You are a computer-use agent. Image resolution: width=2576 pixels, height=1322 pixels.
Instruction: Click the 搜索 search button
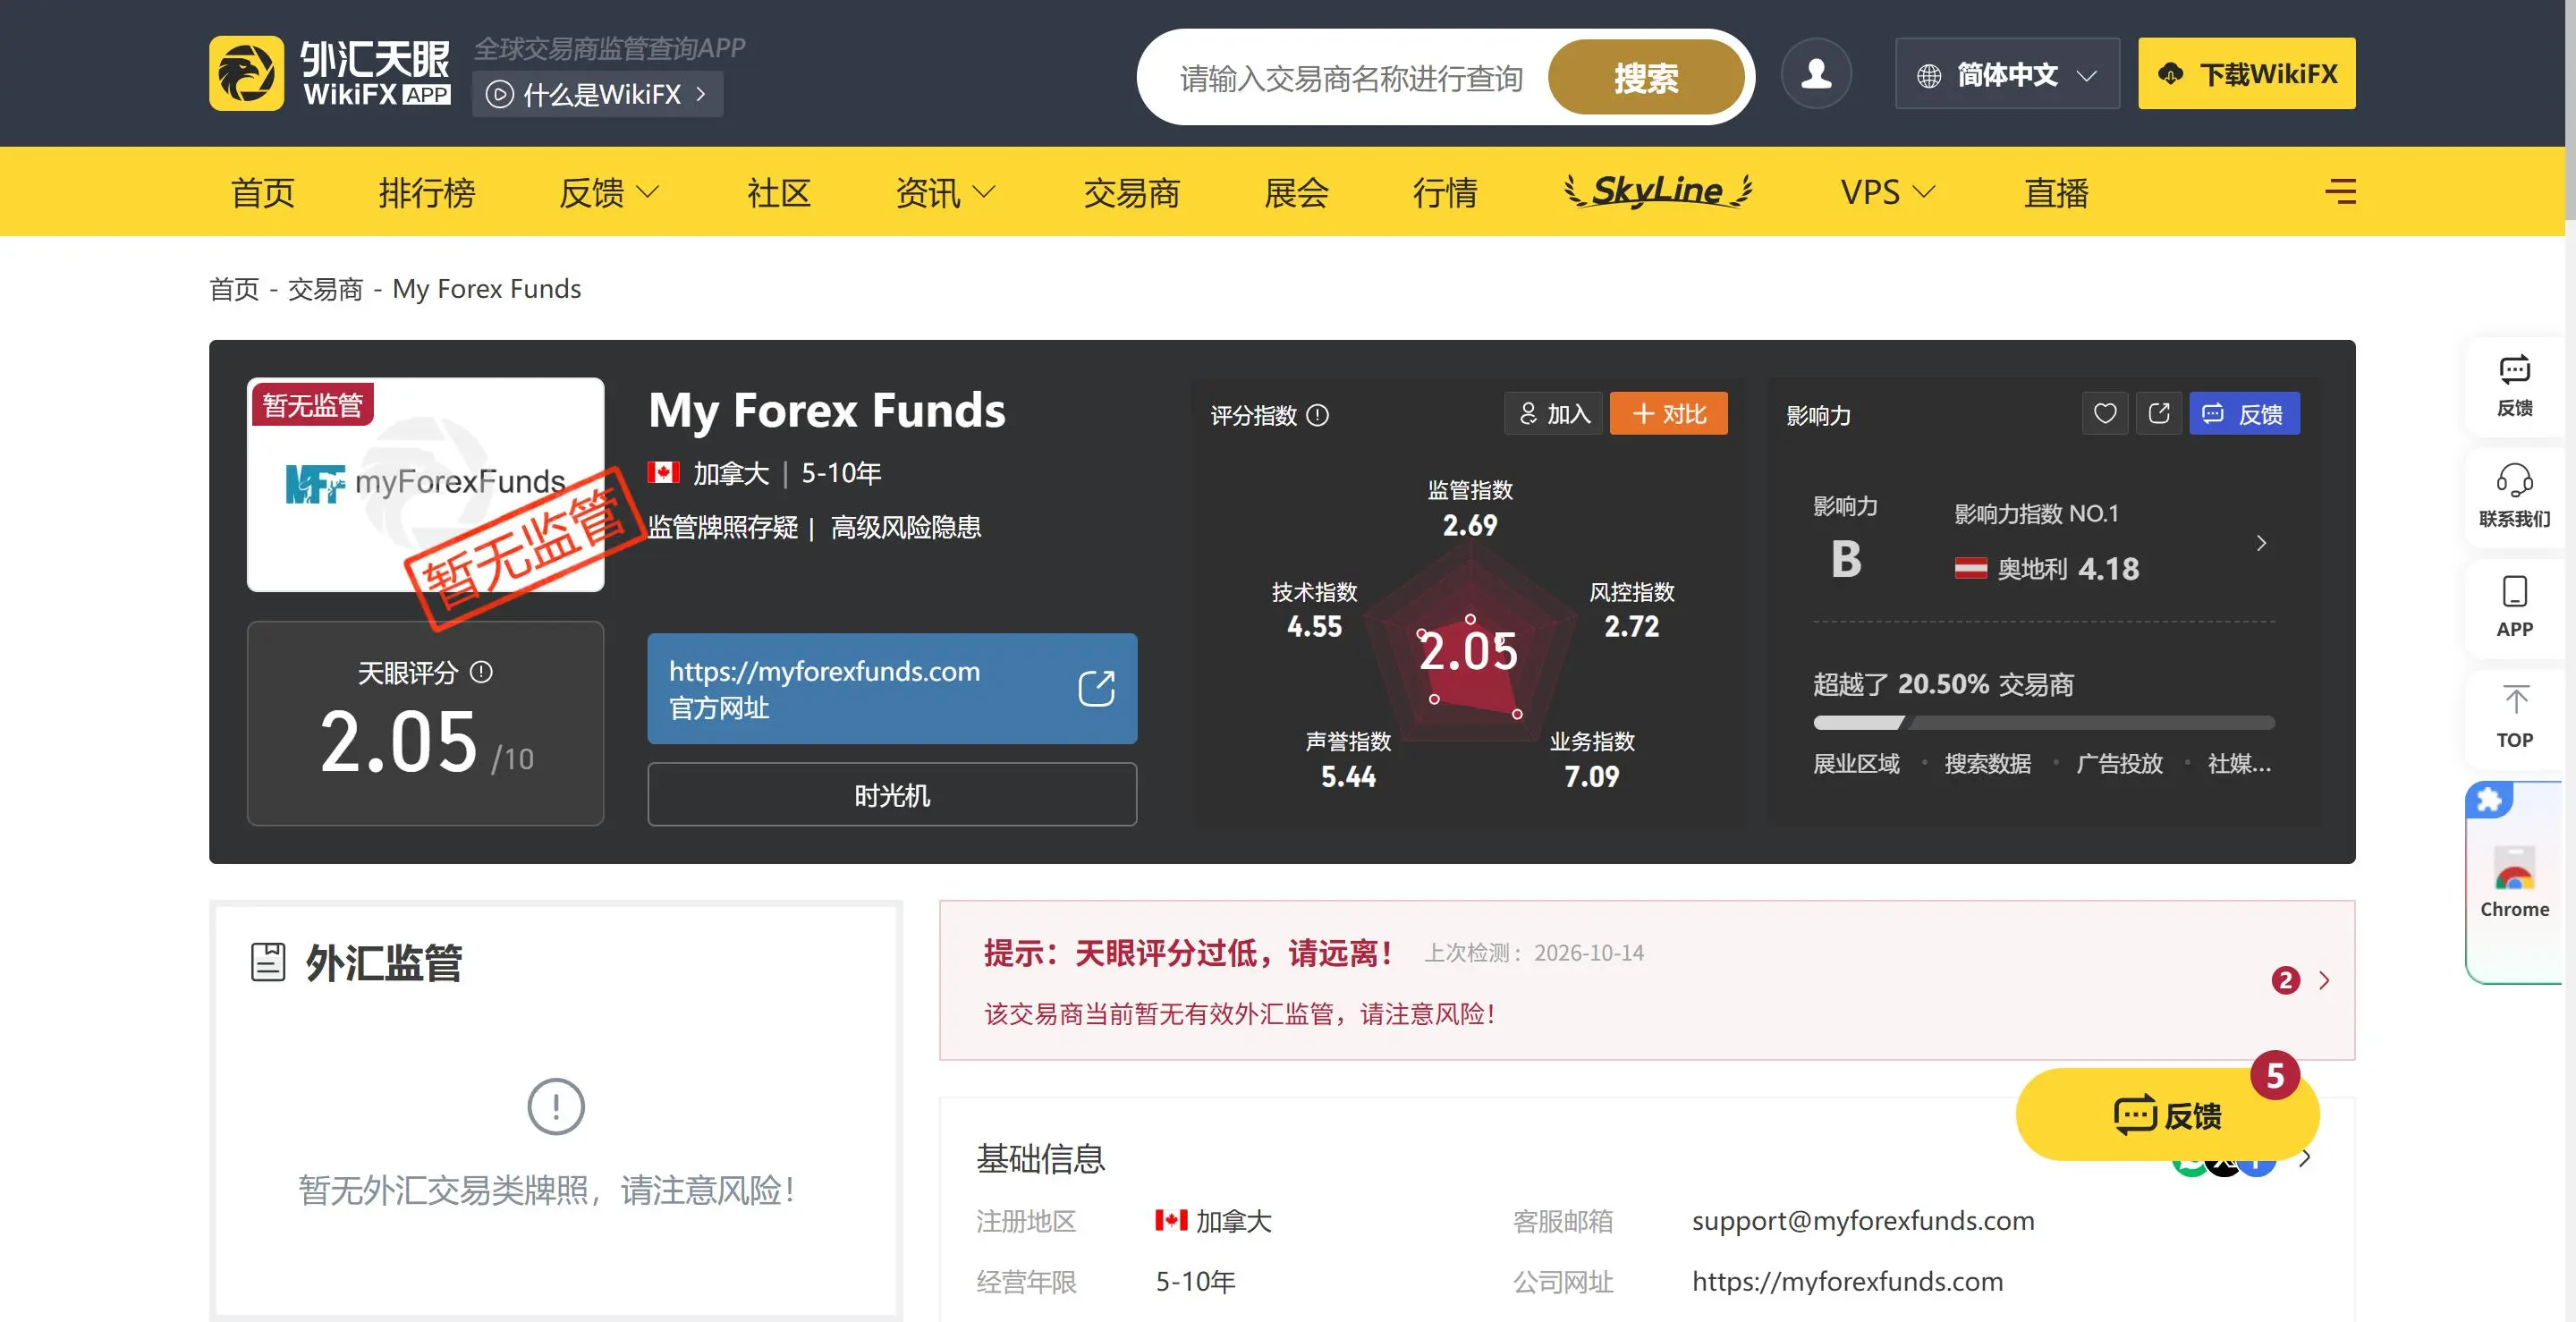(1646, 77)
